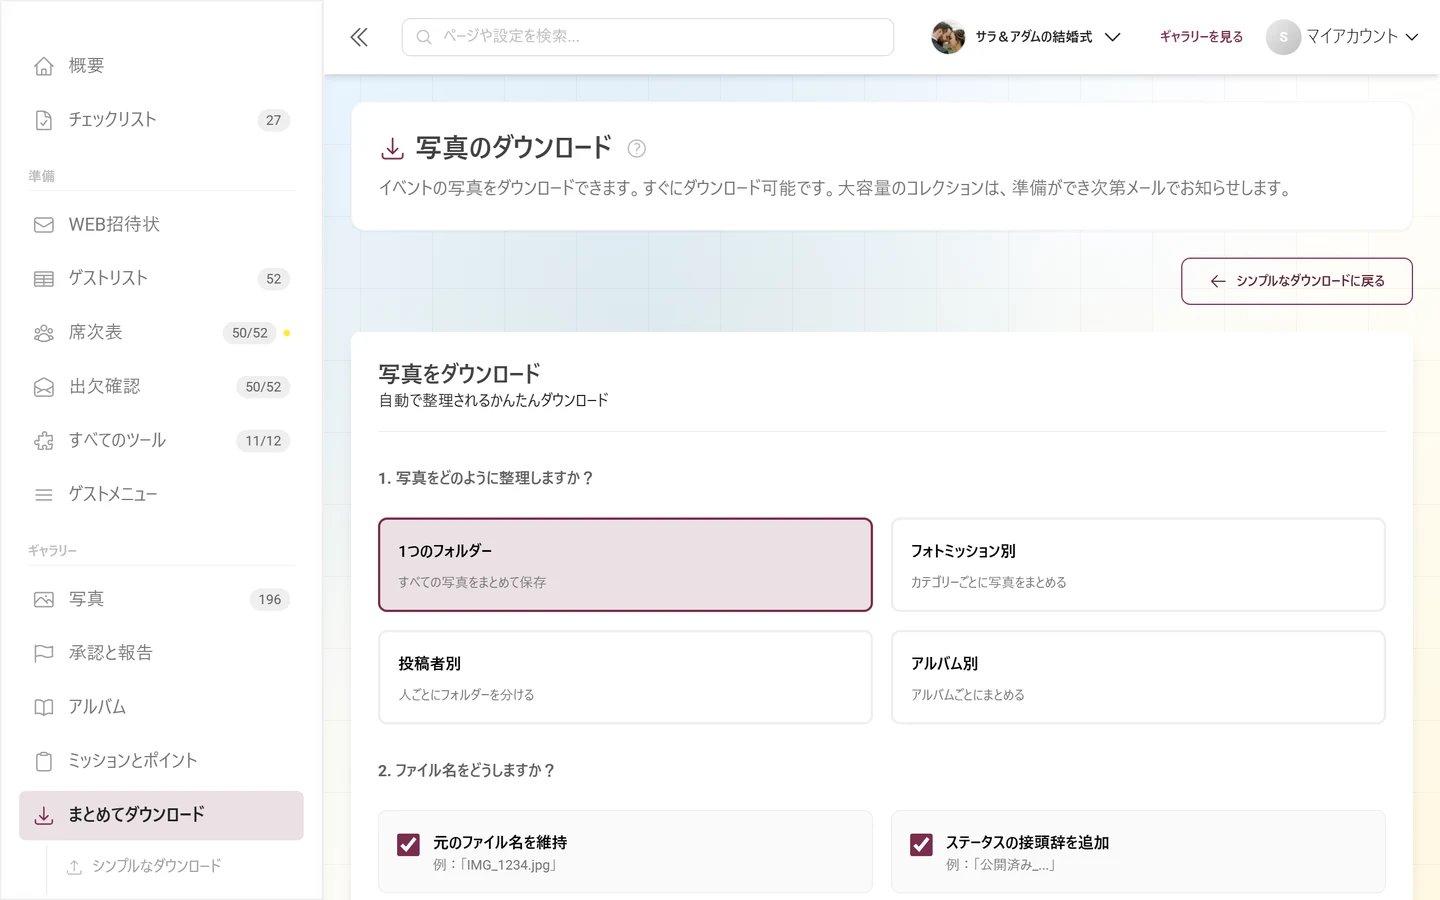Click the open envelope icon for 出欠確認
Screen dimensions: 1440x900
[44, 387]
